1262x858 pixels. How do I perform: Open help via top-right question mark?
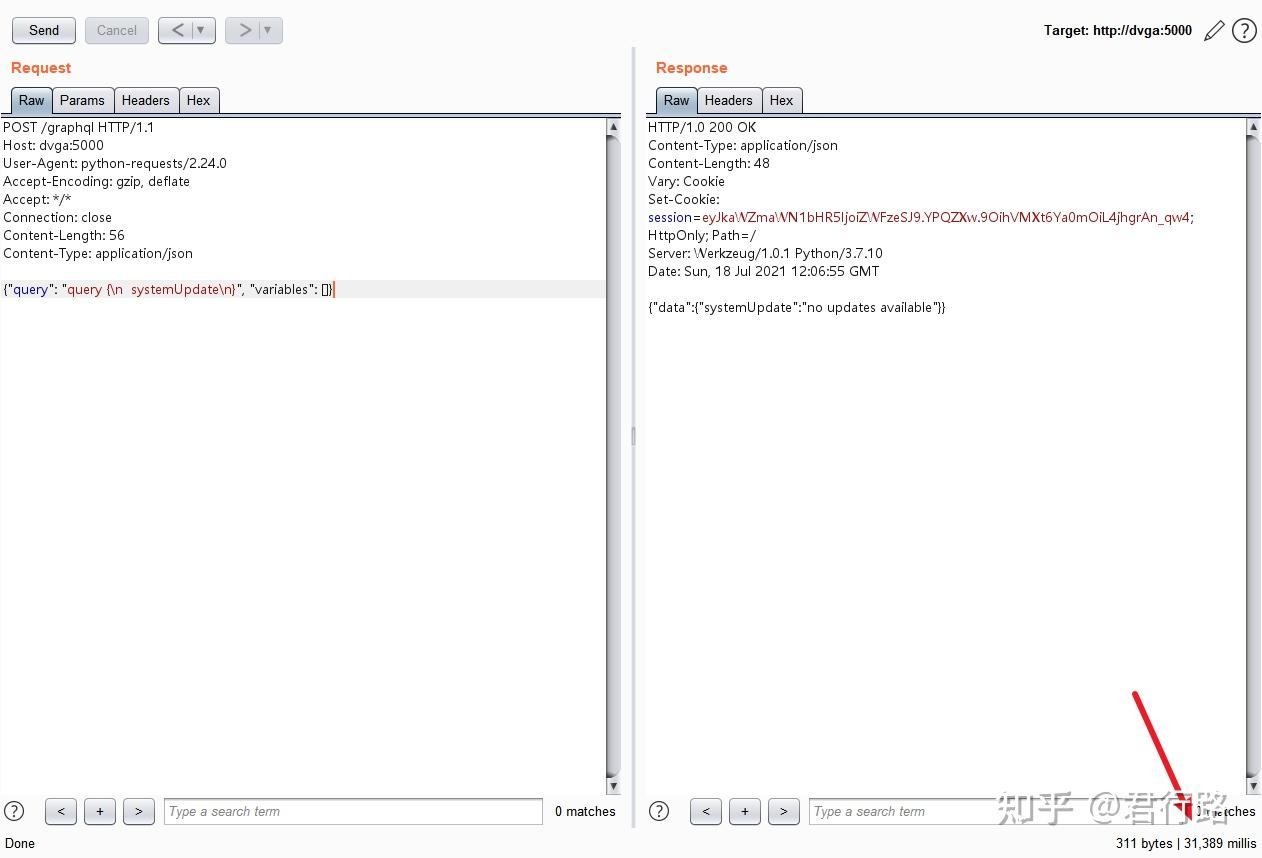click(x=1244, y=31)
